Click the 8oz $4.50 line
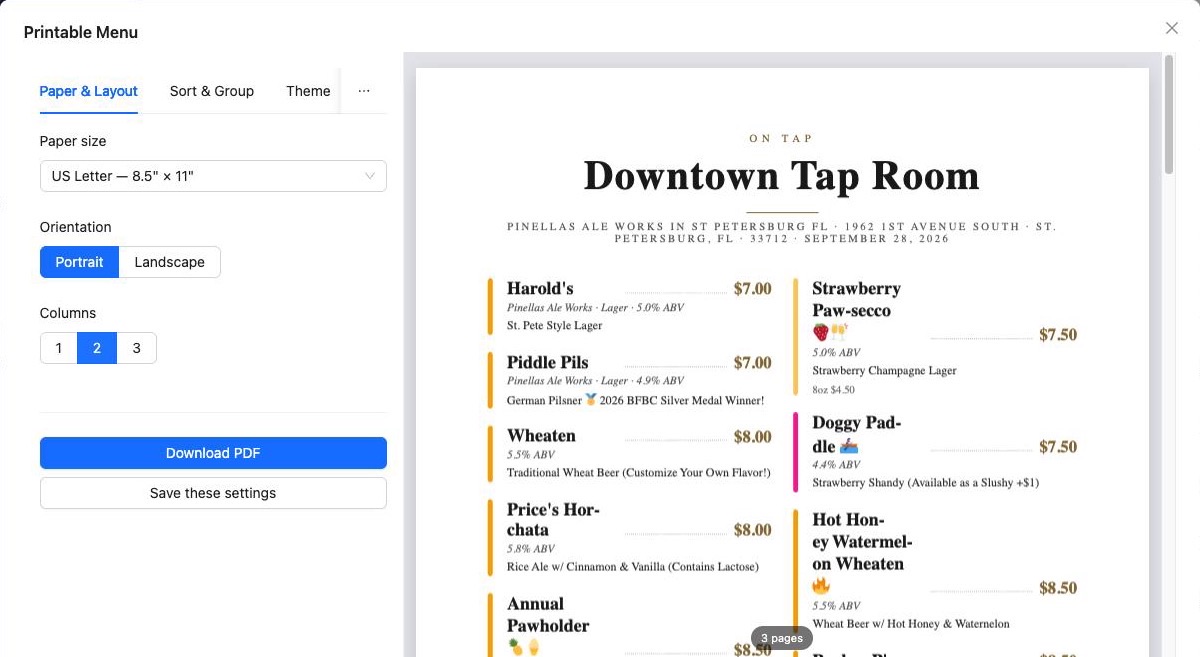The width and height of the screenshot is (1200, 657). click(834, 390)
